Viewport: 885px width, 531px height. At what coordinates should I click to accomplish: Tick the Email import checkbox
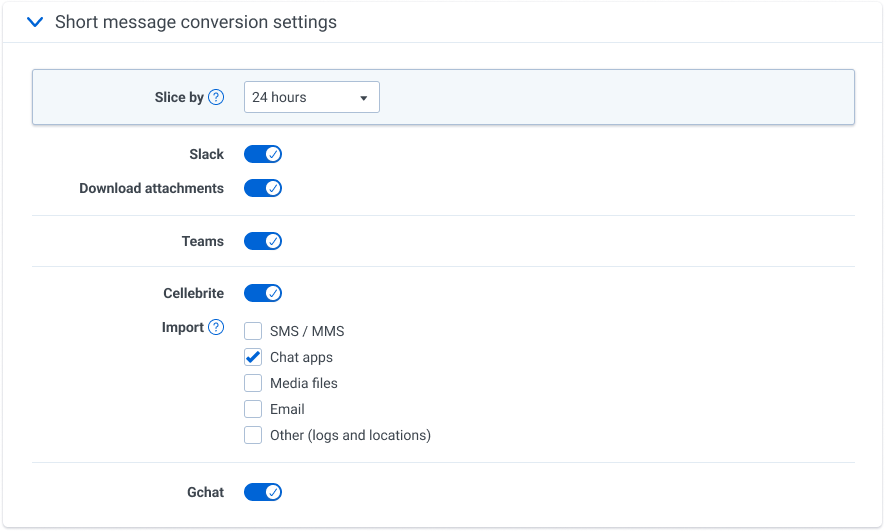tap(253, 409)
